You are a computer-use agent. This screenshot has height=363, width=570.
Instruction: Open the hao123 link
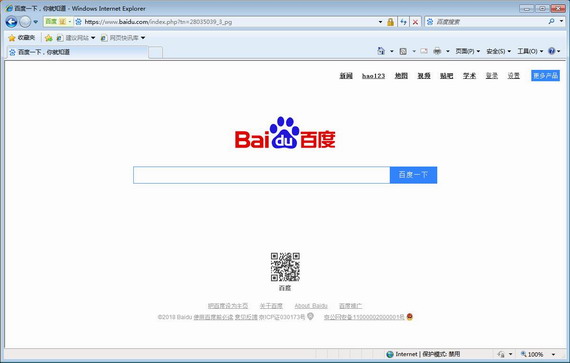(x=373, y=76)
